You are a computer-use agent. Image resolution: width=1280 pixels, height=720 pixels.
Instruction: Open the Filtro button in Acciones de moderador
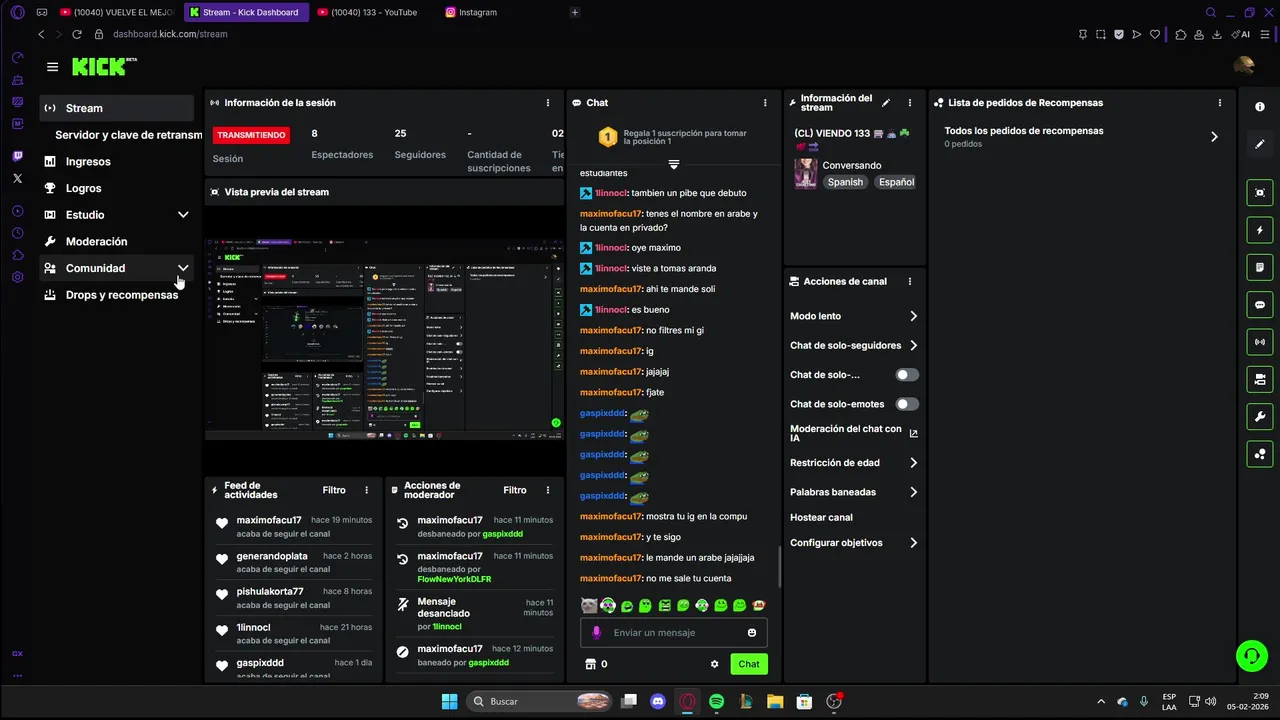515,490
